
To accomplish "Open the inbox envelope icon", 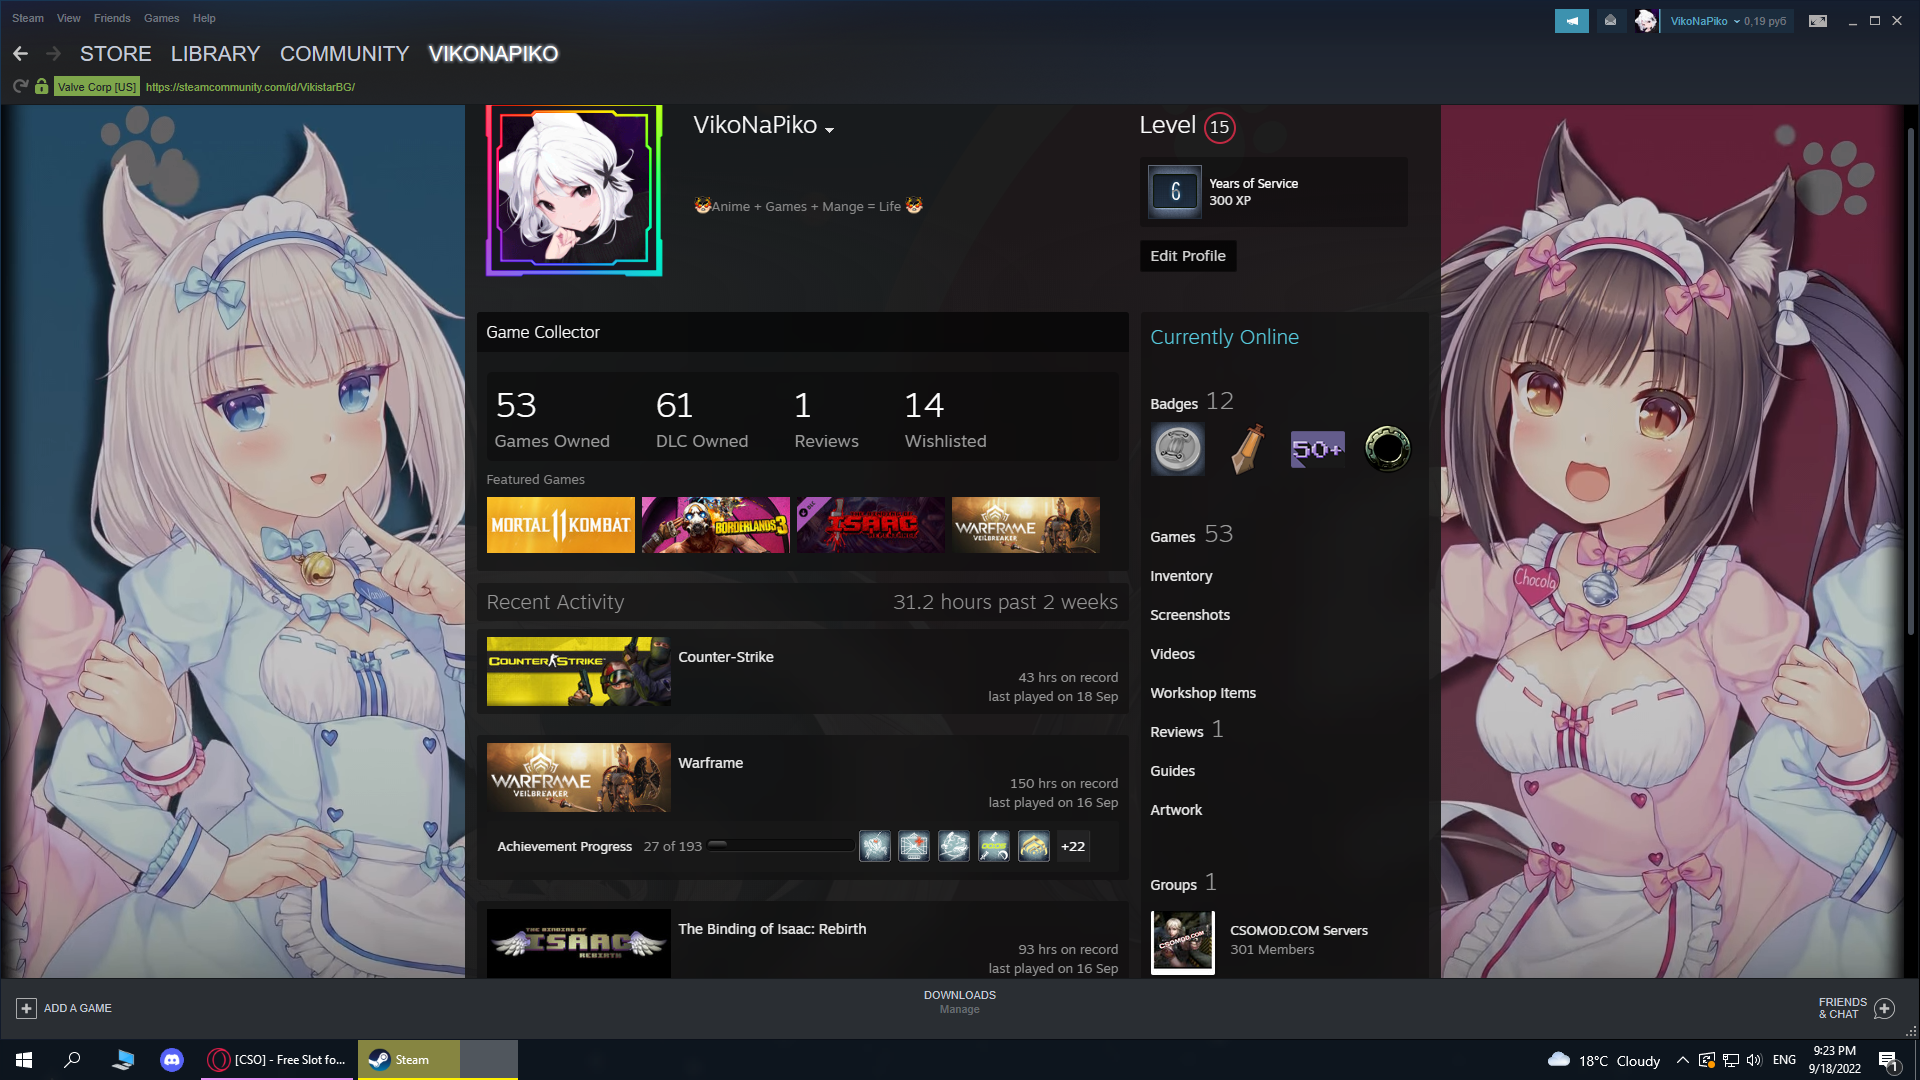I will (x=1610, y=21).
